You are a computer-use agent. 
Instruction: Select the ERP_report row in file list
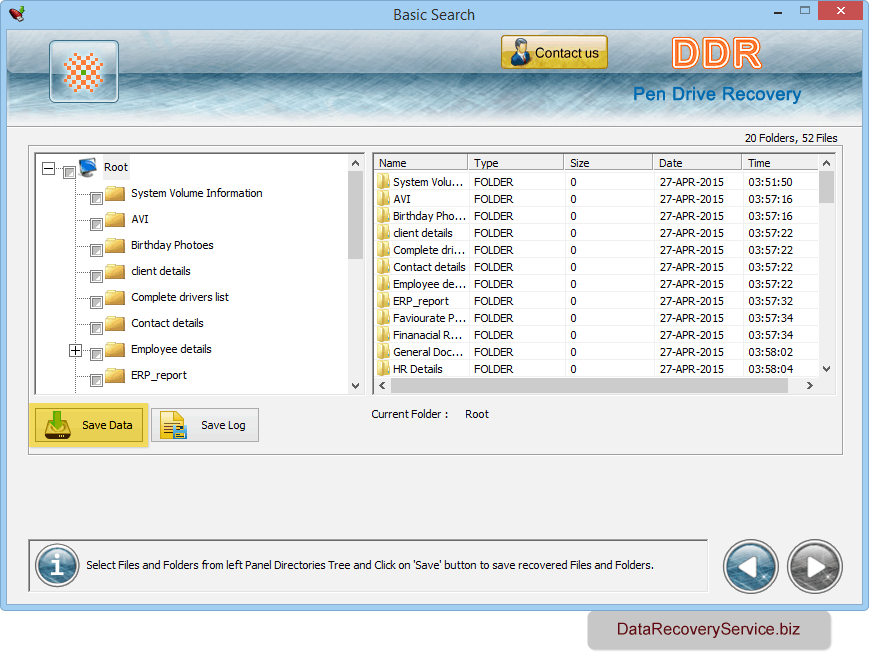click(596, 301)
